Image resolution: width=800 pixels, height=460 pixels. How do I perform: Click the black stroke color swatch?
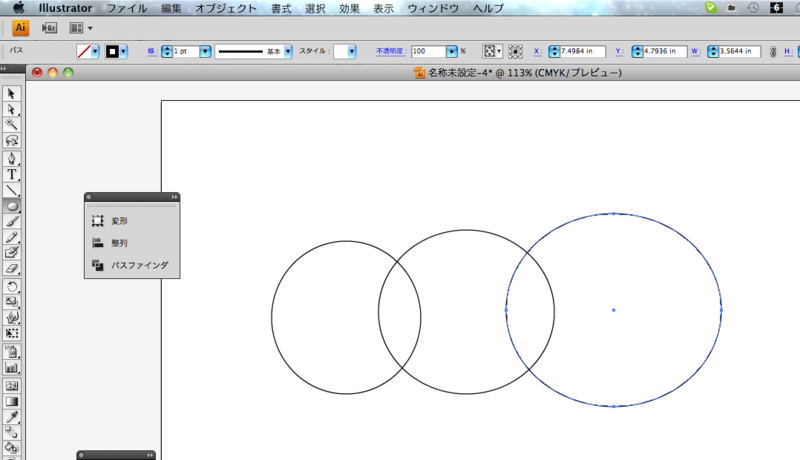click(x=112, y=51)
